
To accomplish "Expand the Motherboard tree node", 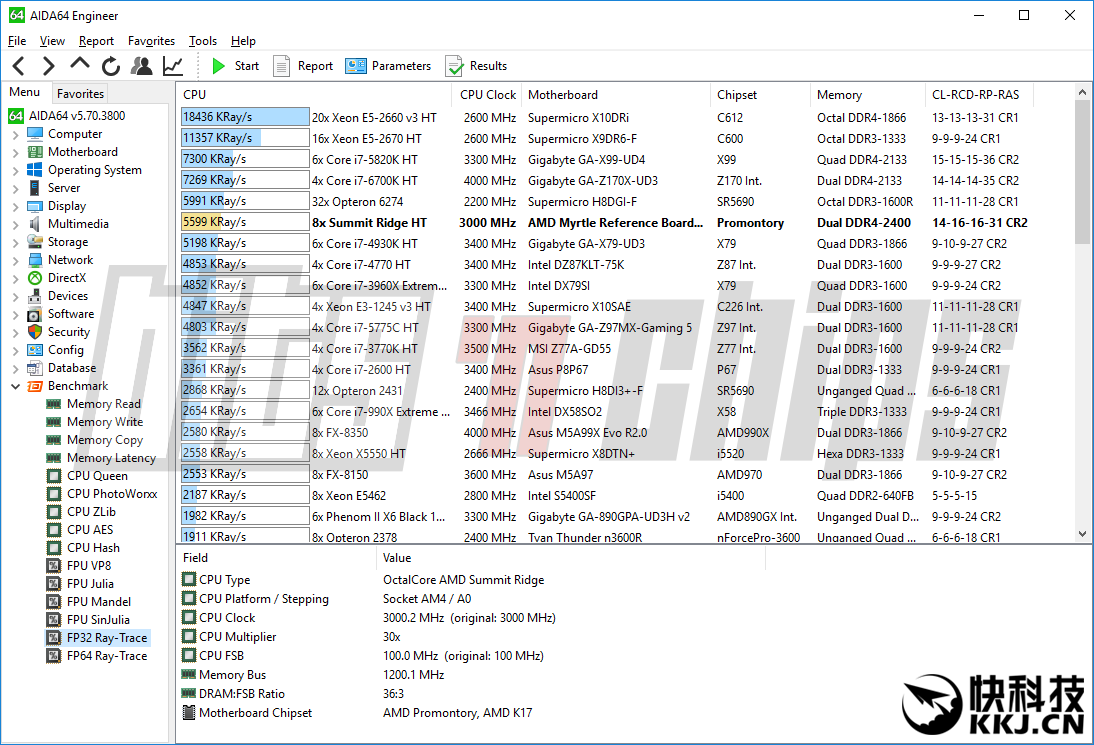I will pos(15,152).
